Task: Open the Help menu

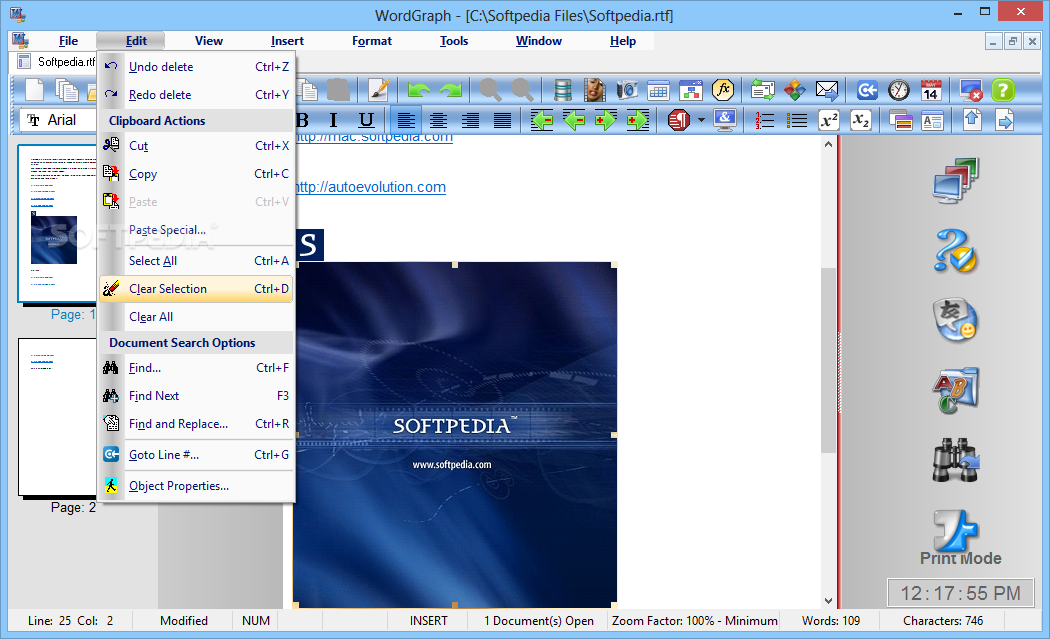Action: point(623,41)
